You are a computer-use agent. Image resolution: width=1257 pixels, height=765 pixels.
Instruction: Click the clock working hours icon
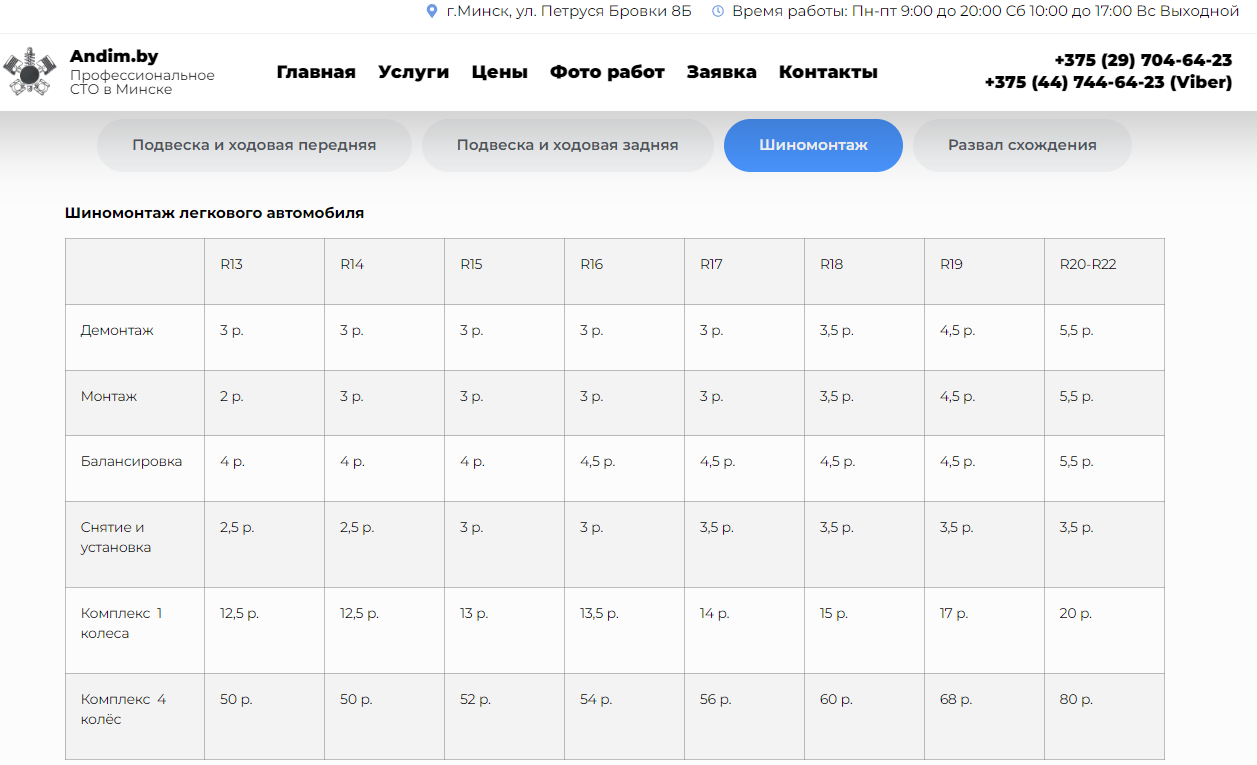click(x=717, y=11)
